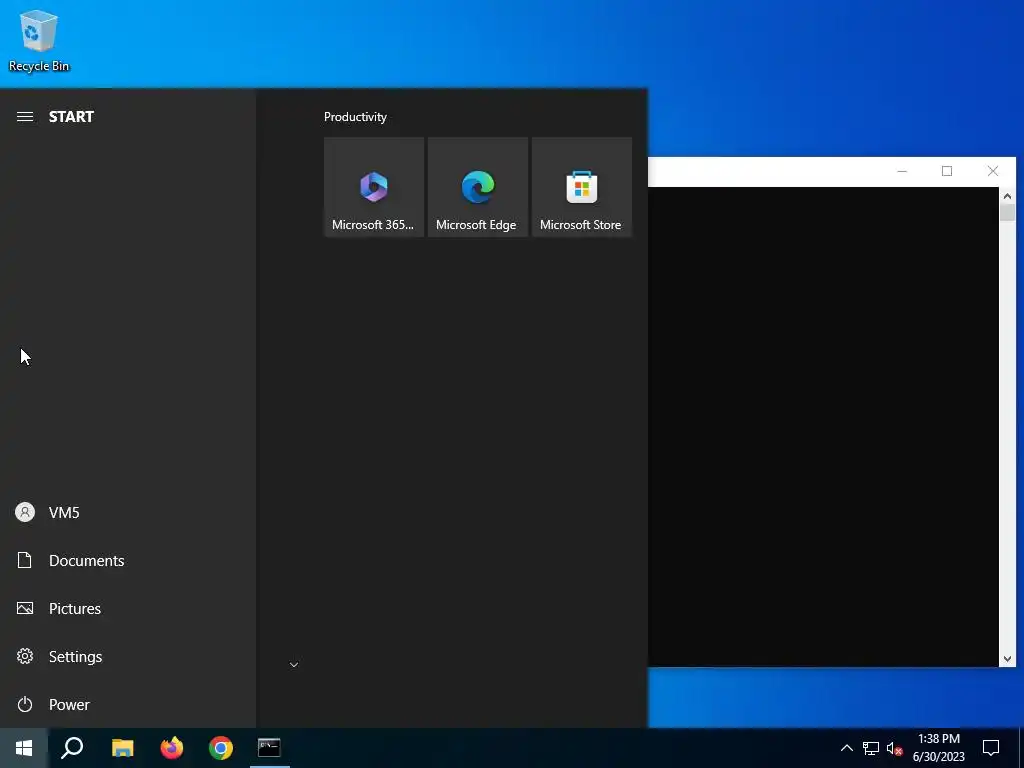Maximize the console window

(947, 171)
